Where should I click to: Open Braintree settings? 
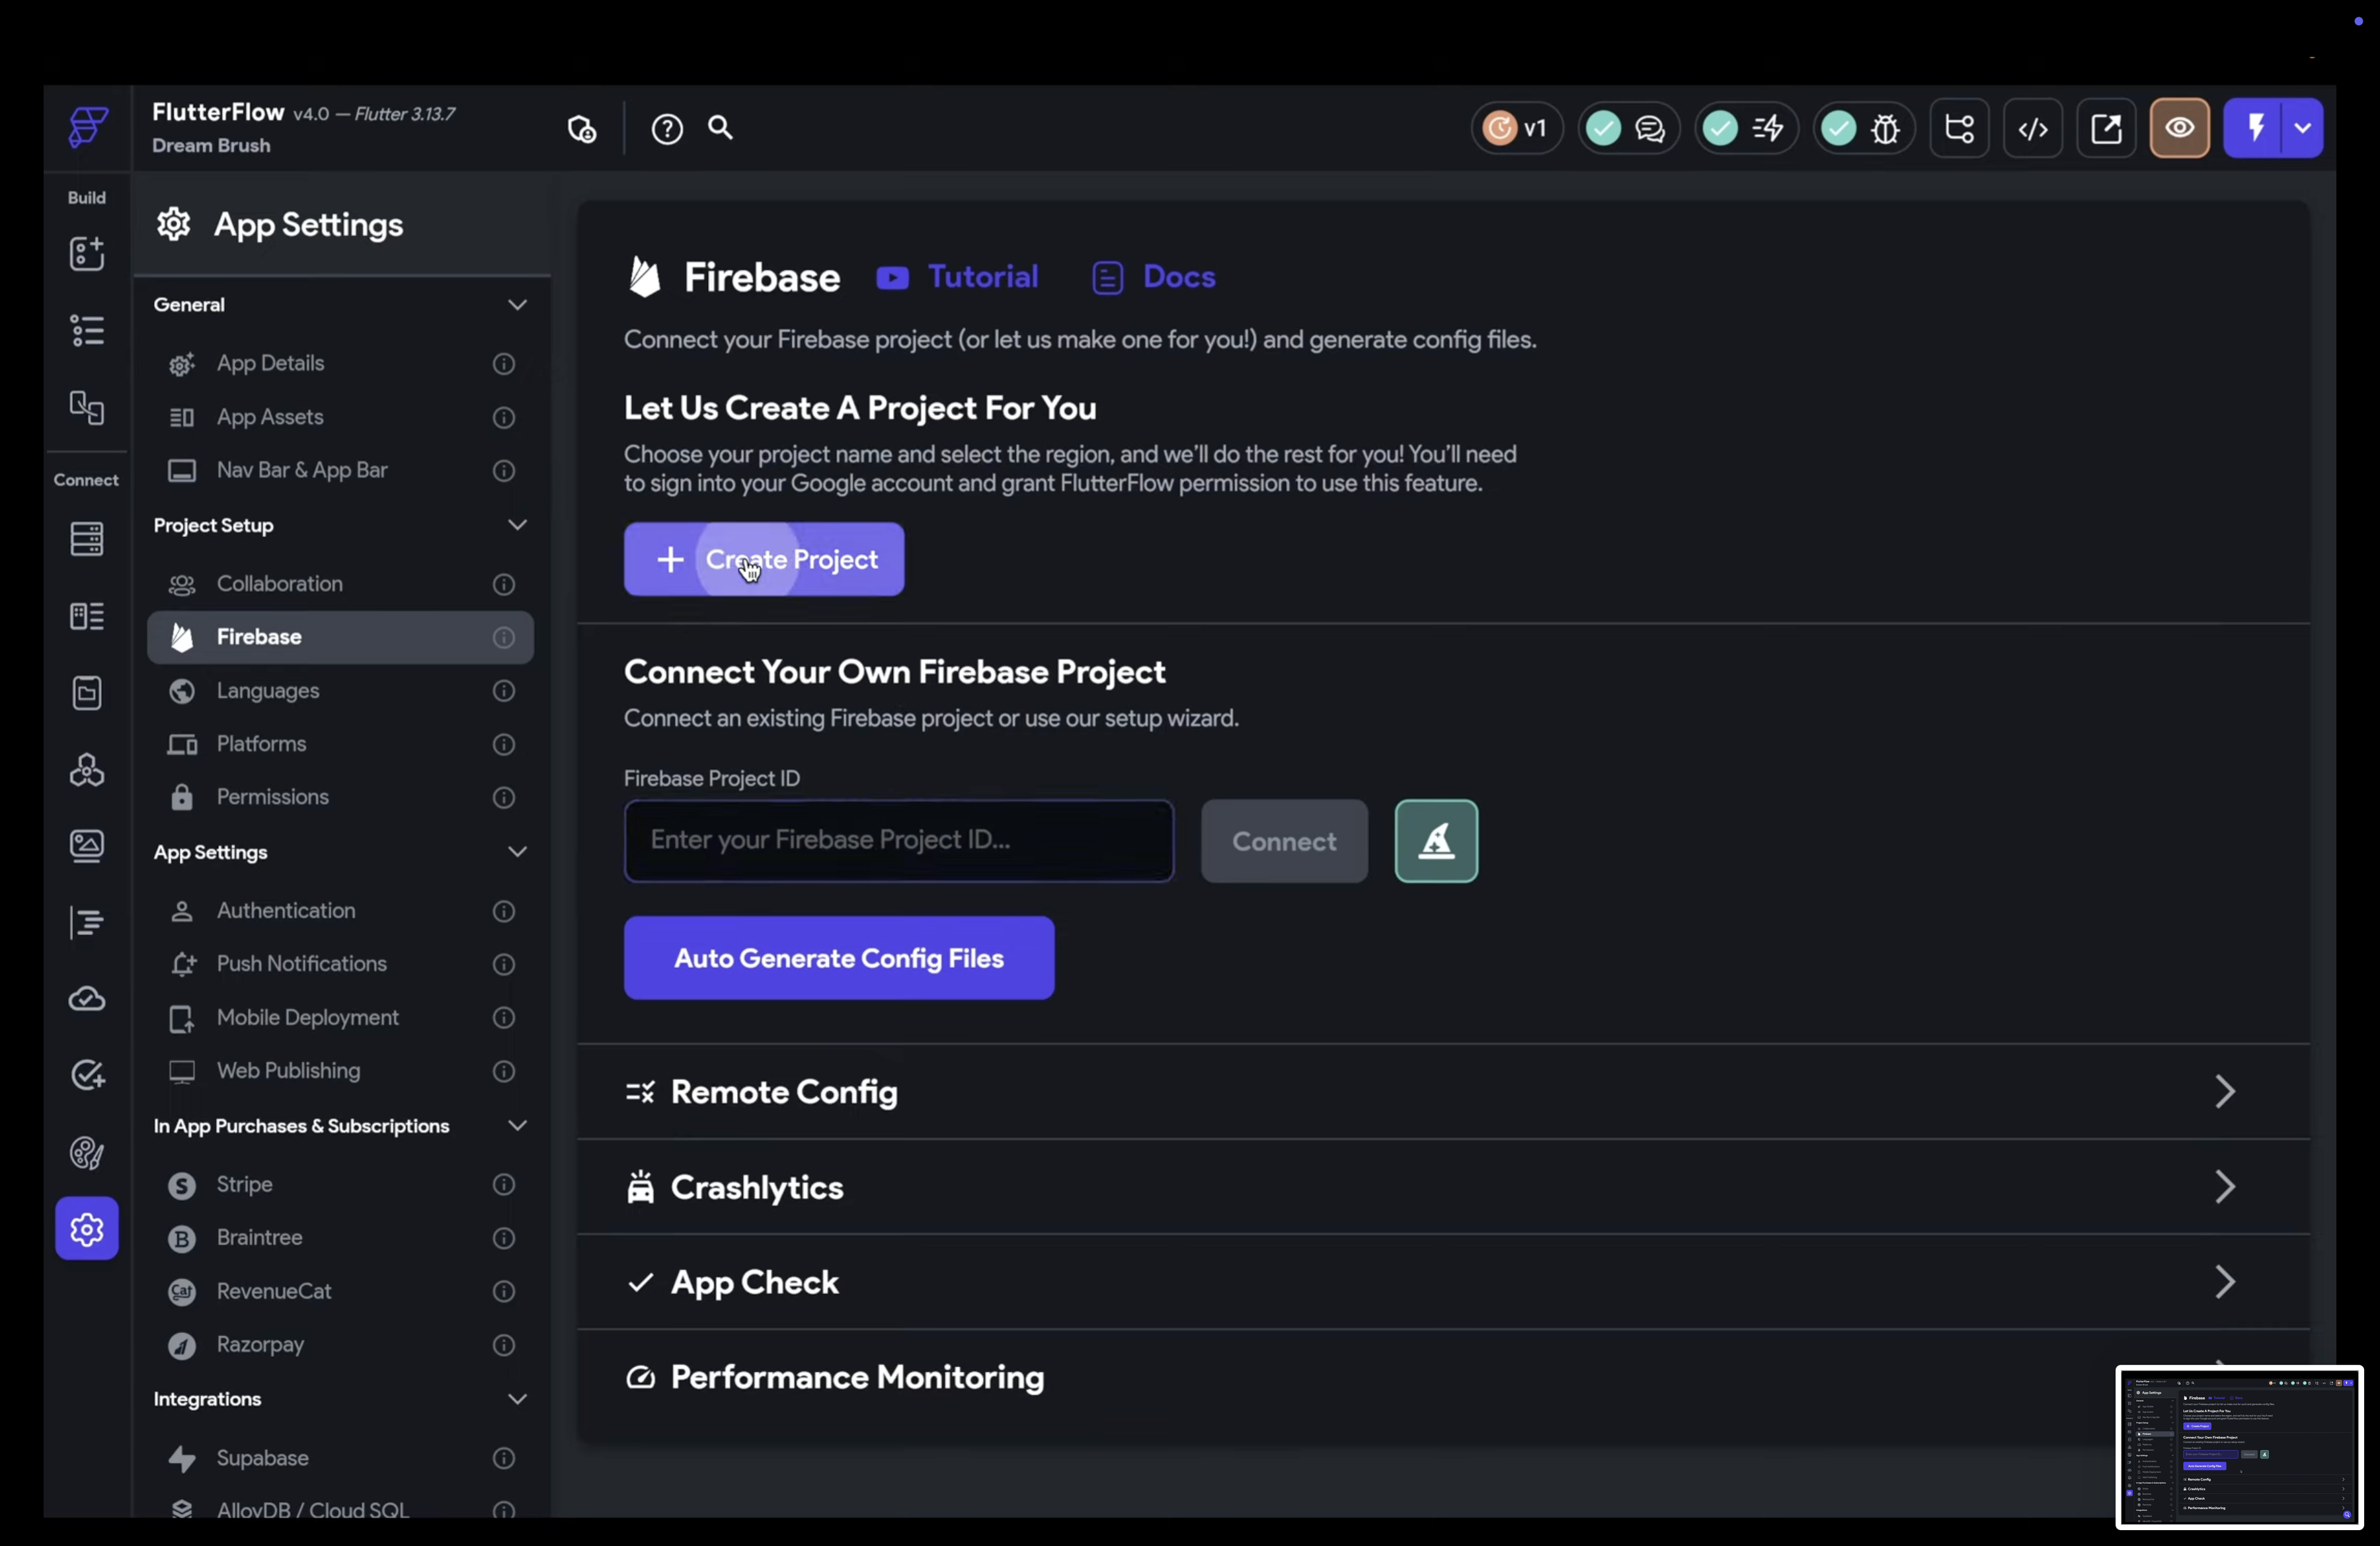pos(340,1238)
